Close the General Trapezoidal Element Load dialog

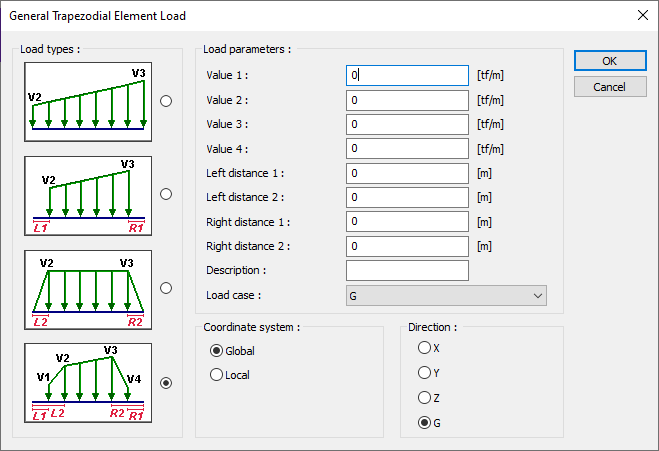click(640, 16)
